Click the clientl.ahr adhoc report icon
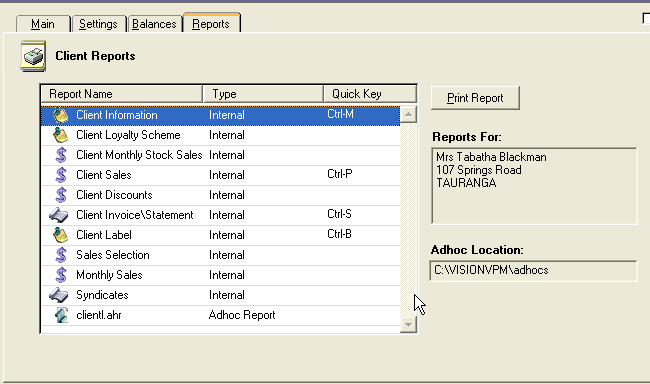Screen dimensions: 650x384 [x=61, y=315]
